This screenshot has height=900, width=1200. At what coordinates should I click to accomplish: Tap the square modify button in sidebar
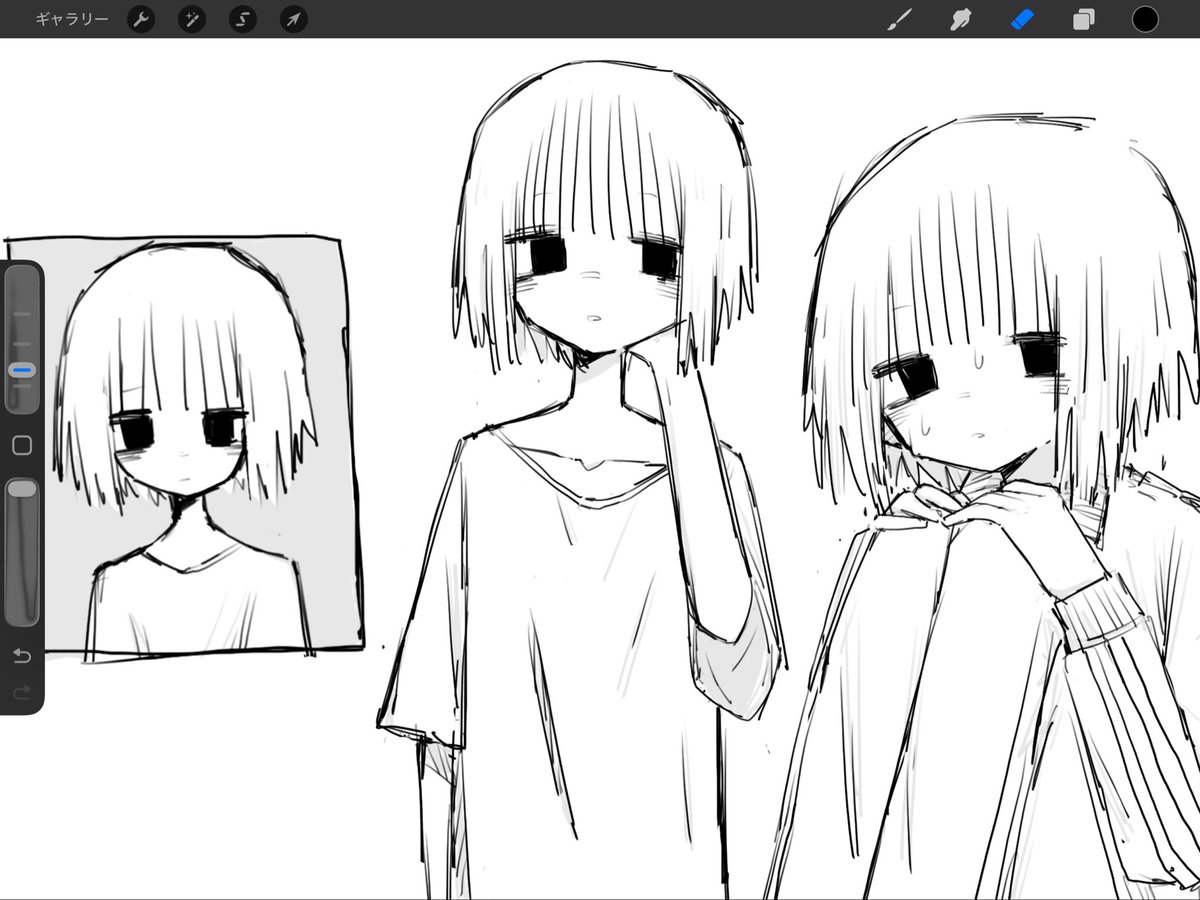point(22,445)
